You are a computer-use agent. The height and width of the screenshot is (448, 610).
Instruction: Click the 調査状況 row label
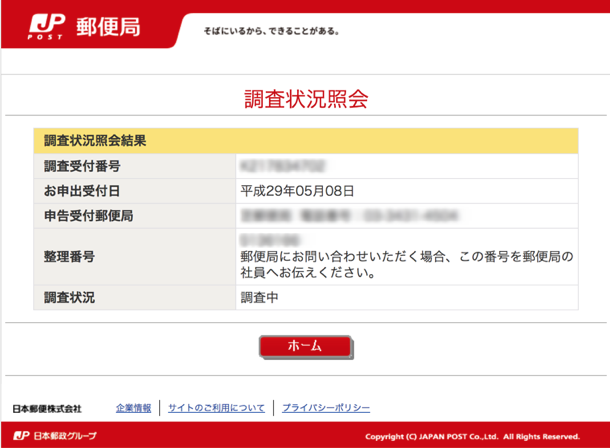[69, 298]
